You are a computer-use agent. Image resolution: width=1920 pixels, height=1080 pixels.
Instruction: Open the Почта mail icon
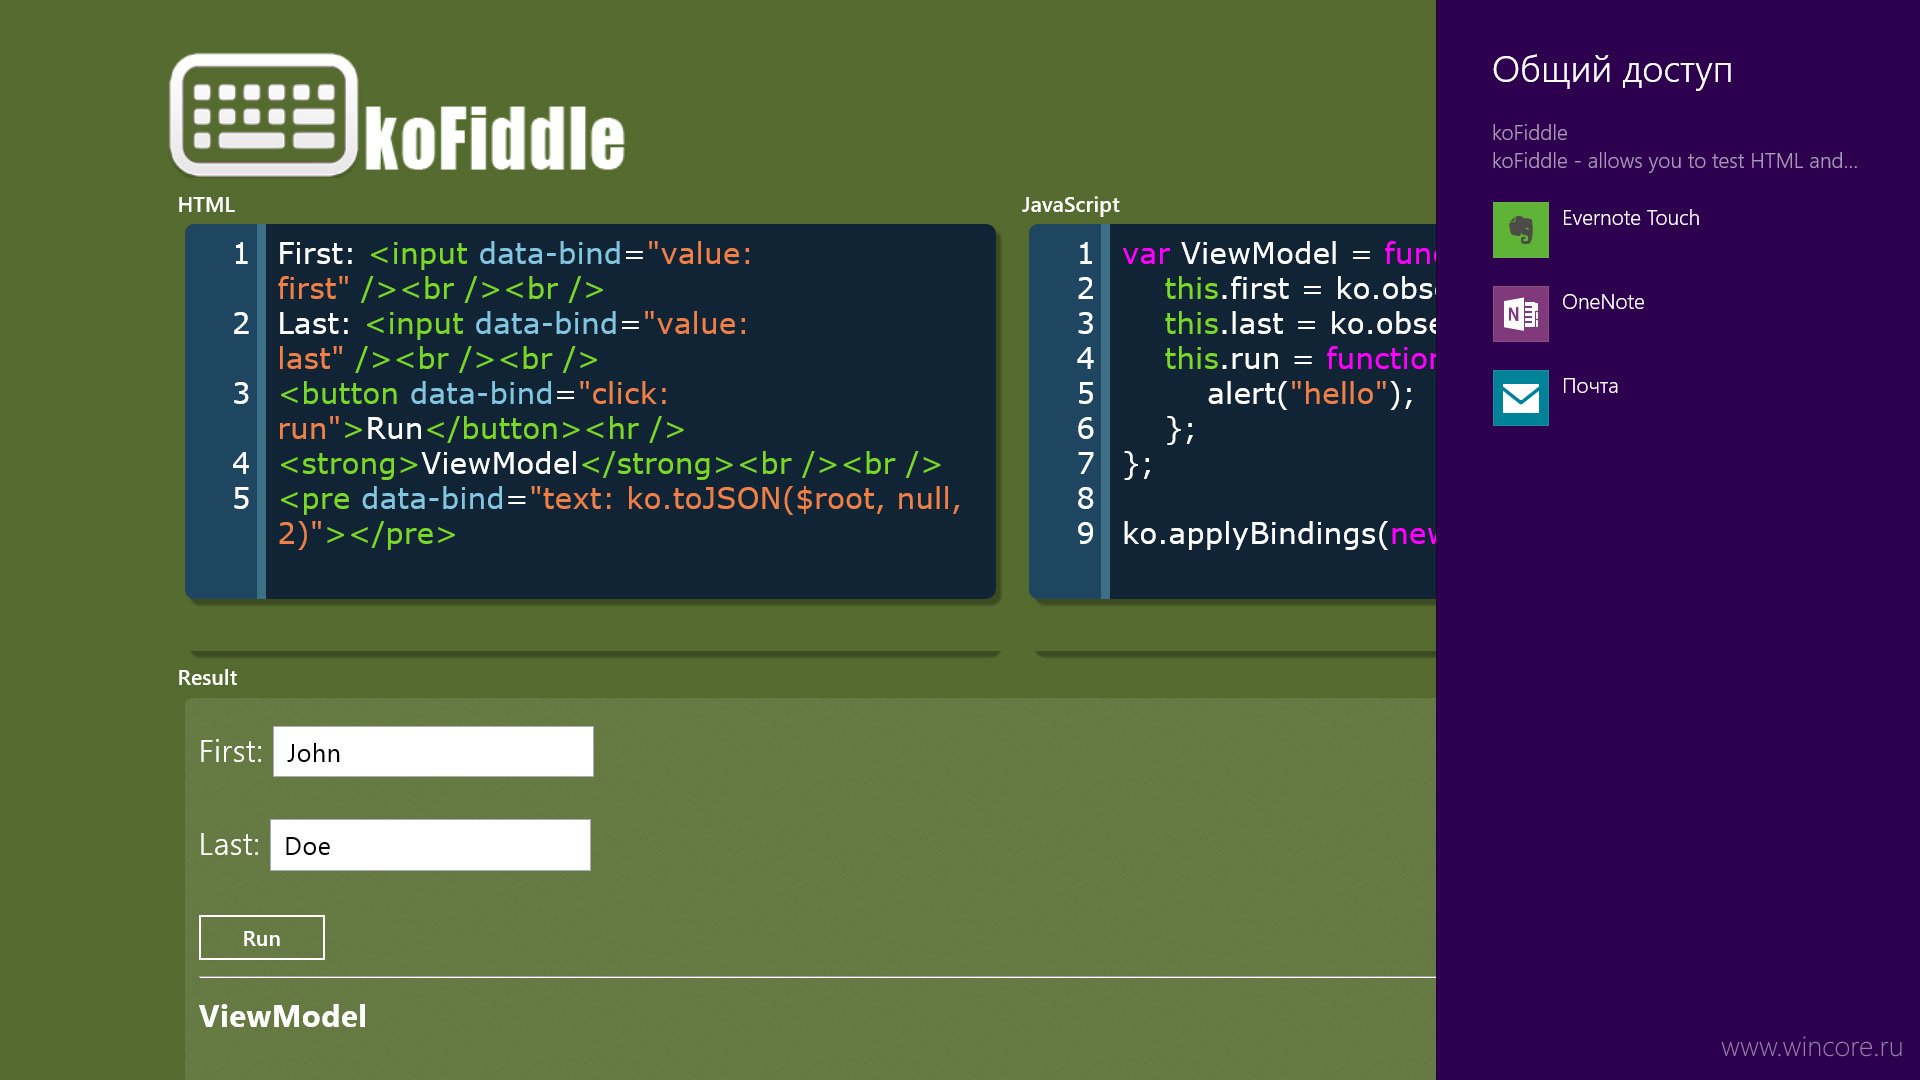(1520, 398)
